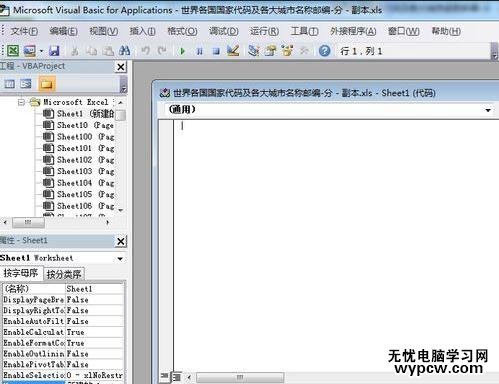
Task: Toggle Design Mode icon
Action: (233, 51)
